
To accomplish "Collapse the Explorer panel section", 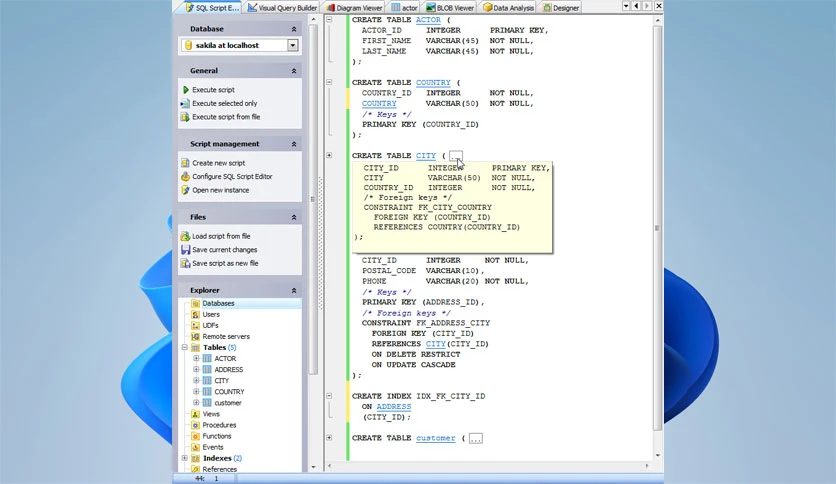I will click(294, 291).
